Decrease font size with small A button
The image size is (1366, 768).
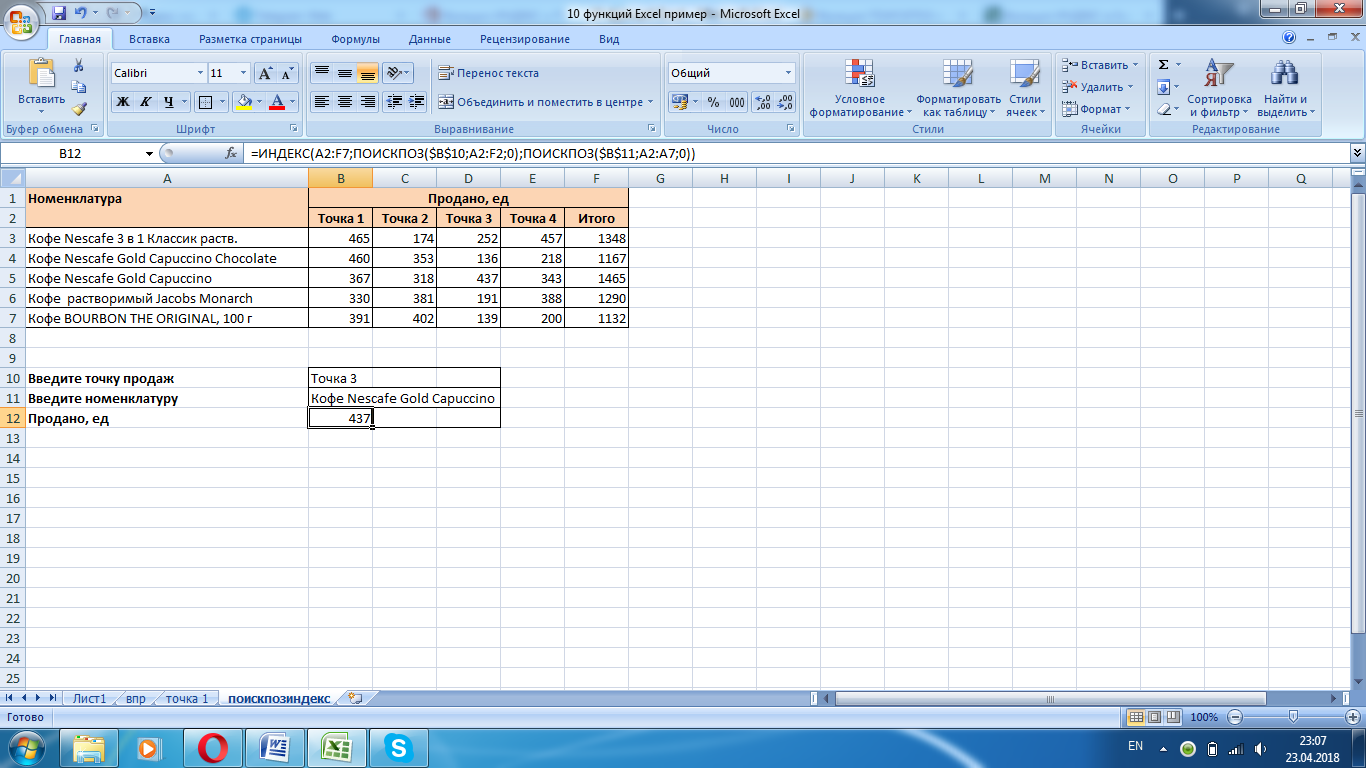(x=288, y=73)
